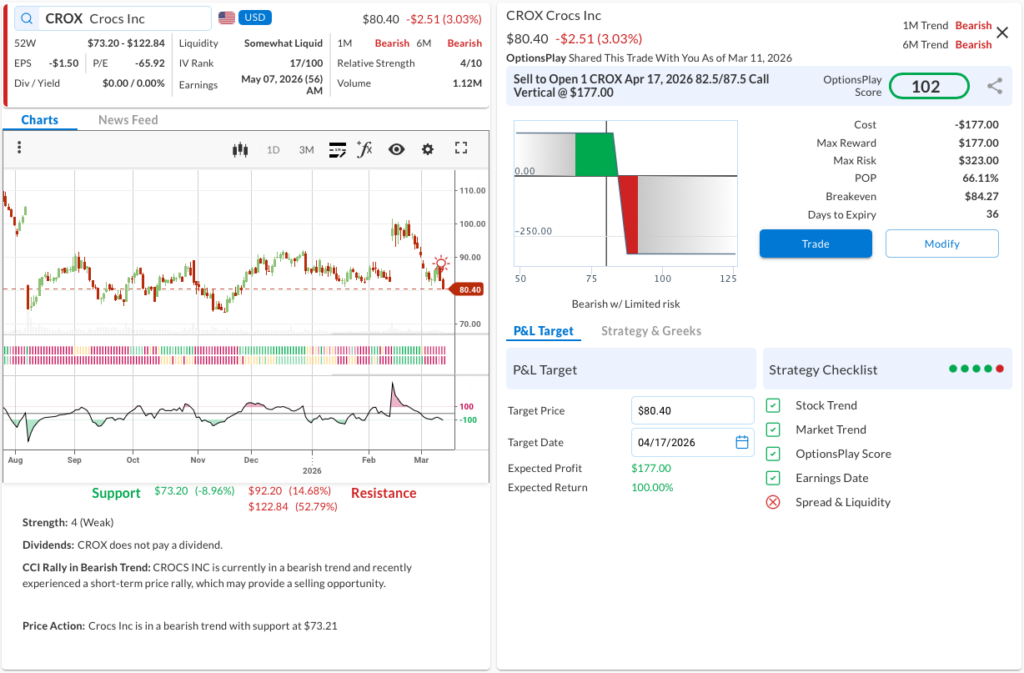
Task: Open the 3M time range dropdown
Action: tap(306, 150)
